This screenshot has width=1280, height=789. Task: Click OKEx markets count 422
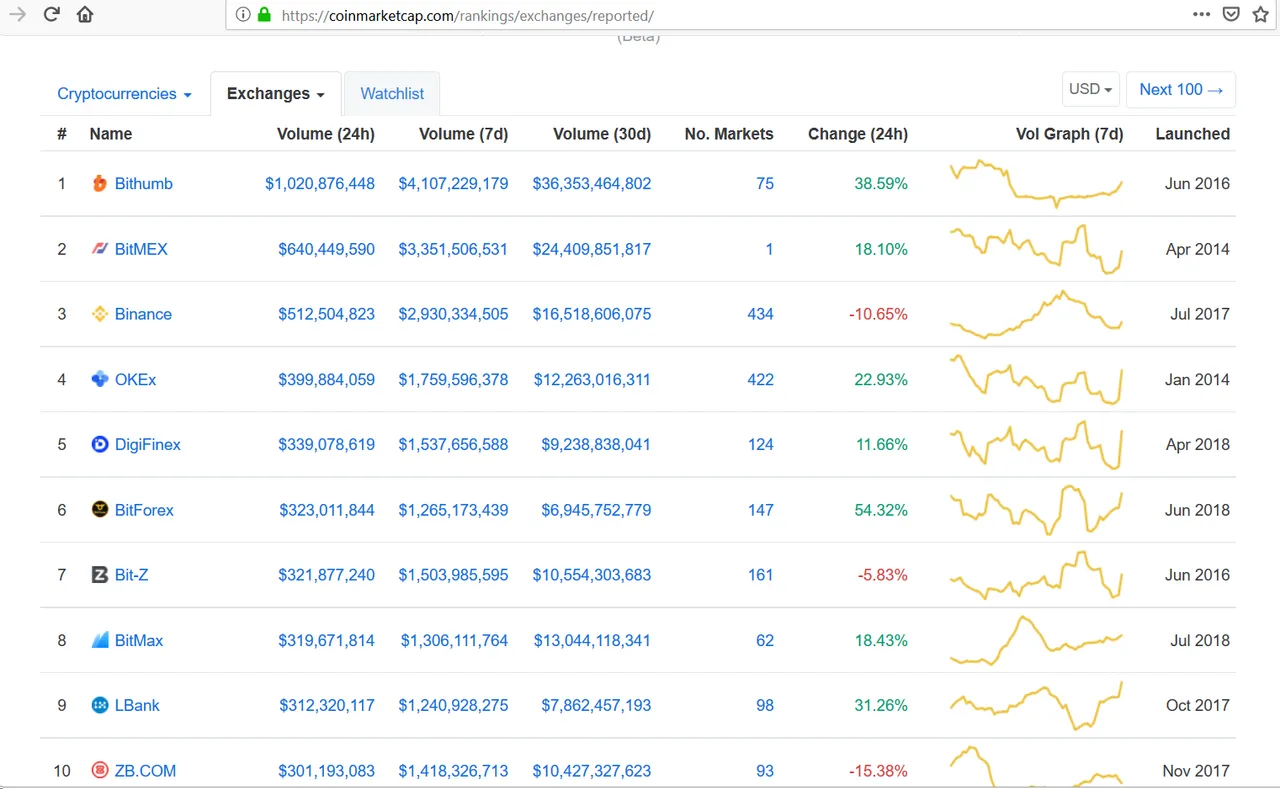[x=760, y=380]
